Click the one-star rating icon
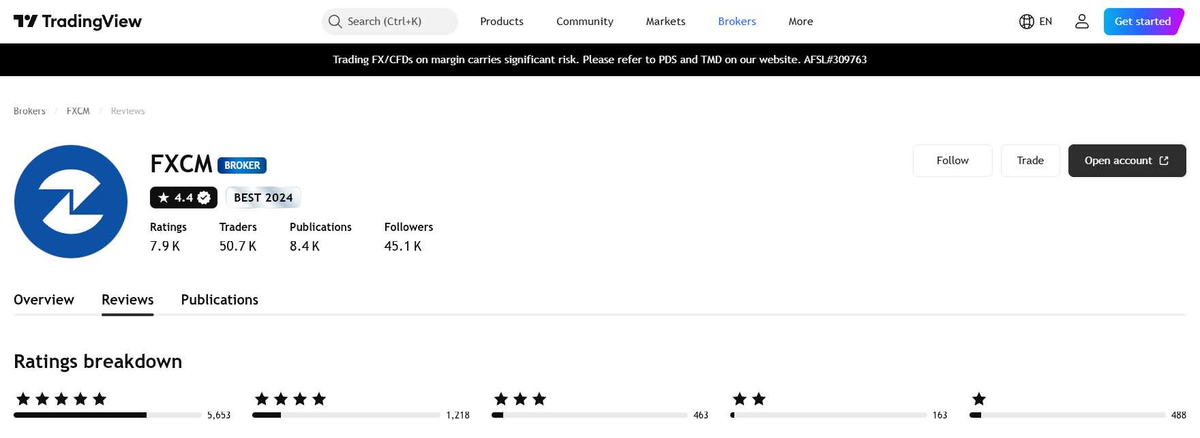 tap(978, 399)
